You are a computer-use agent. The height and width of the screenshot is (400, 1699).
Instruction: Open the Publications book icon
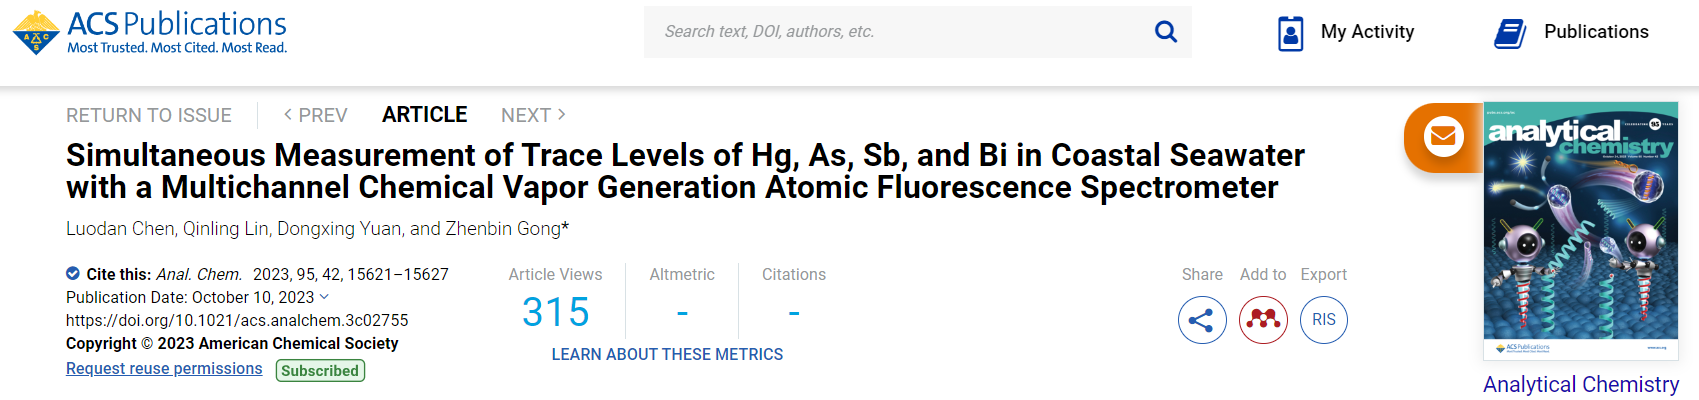tap(1509, 33)
